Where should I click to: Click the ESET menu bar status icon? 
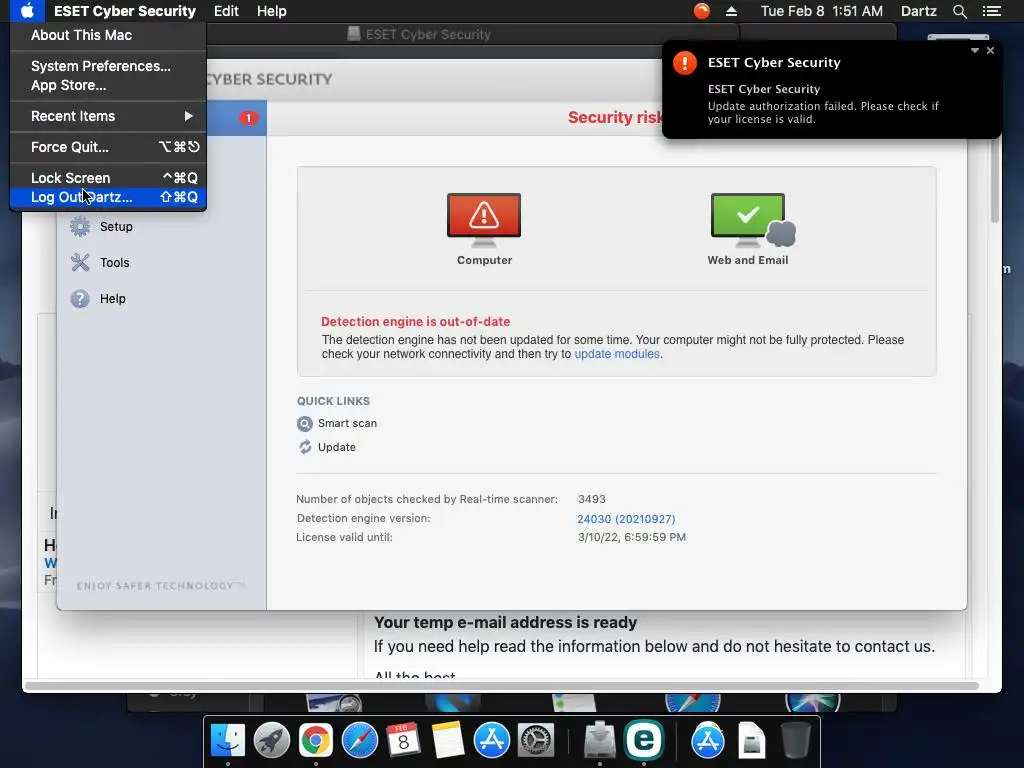pos(701,11)
